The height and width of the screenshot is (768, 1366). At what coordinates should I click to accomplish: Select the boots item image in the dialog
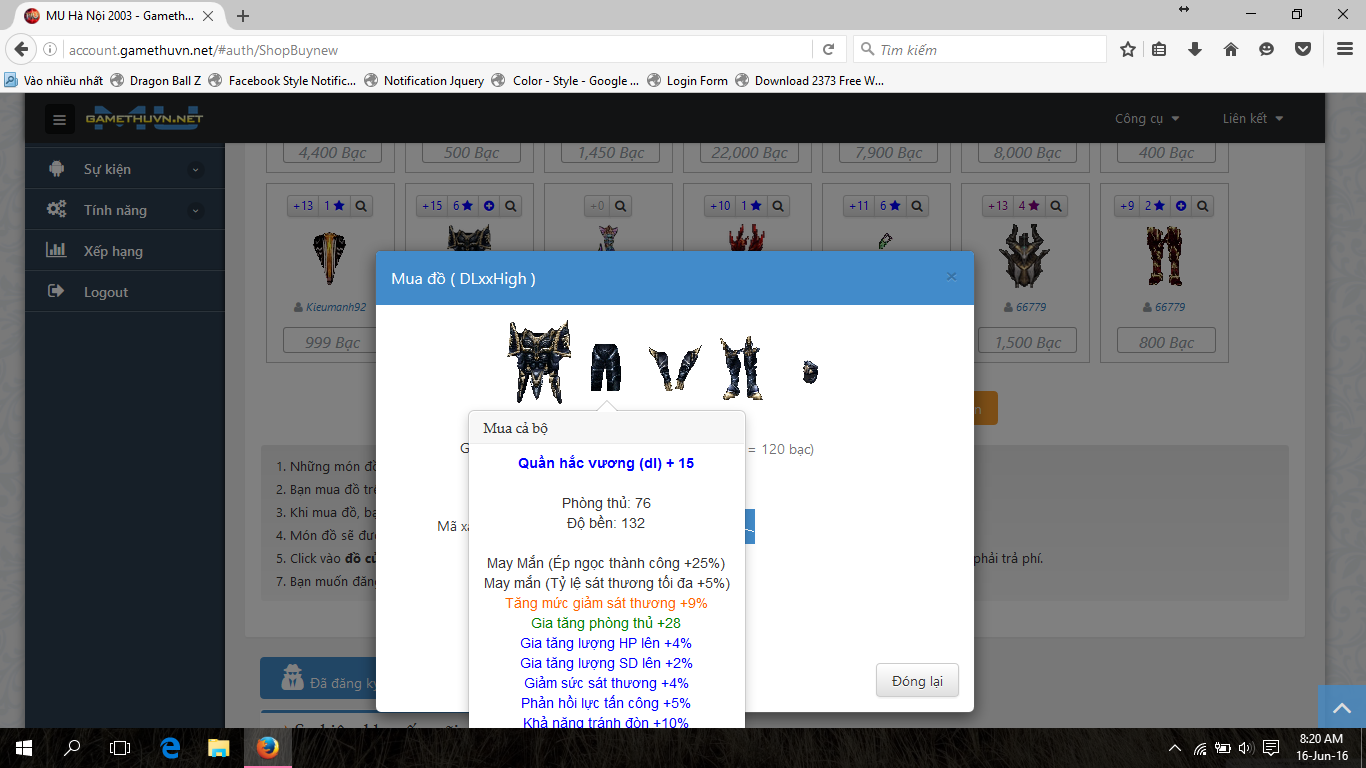click(x=741, y=368)
